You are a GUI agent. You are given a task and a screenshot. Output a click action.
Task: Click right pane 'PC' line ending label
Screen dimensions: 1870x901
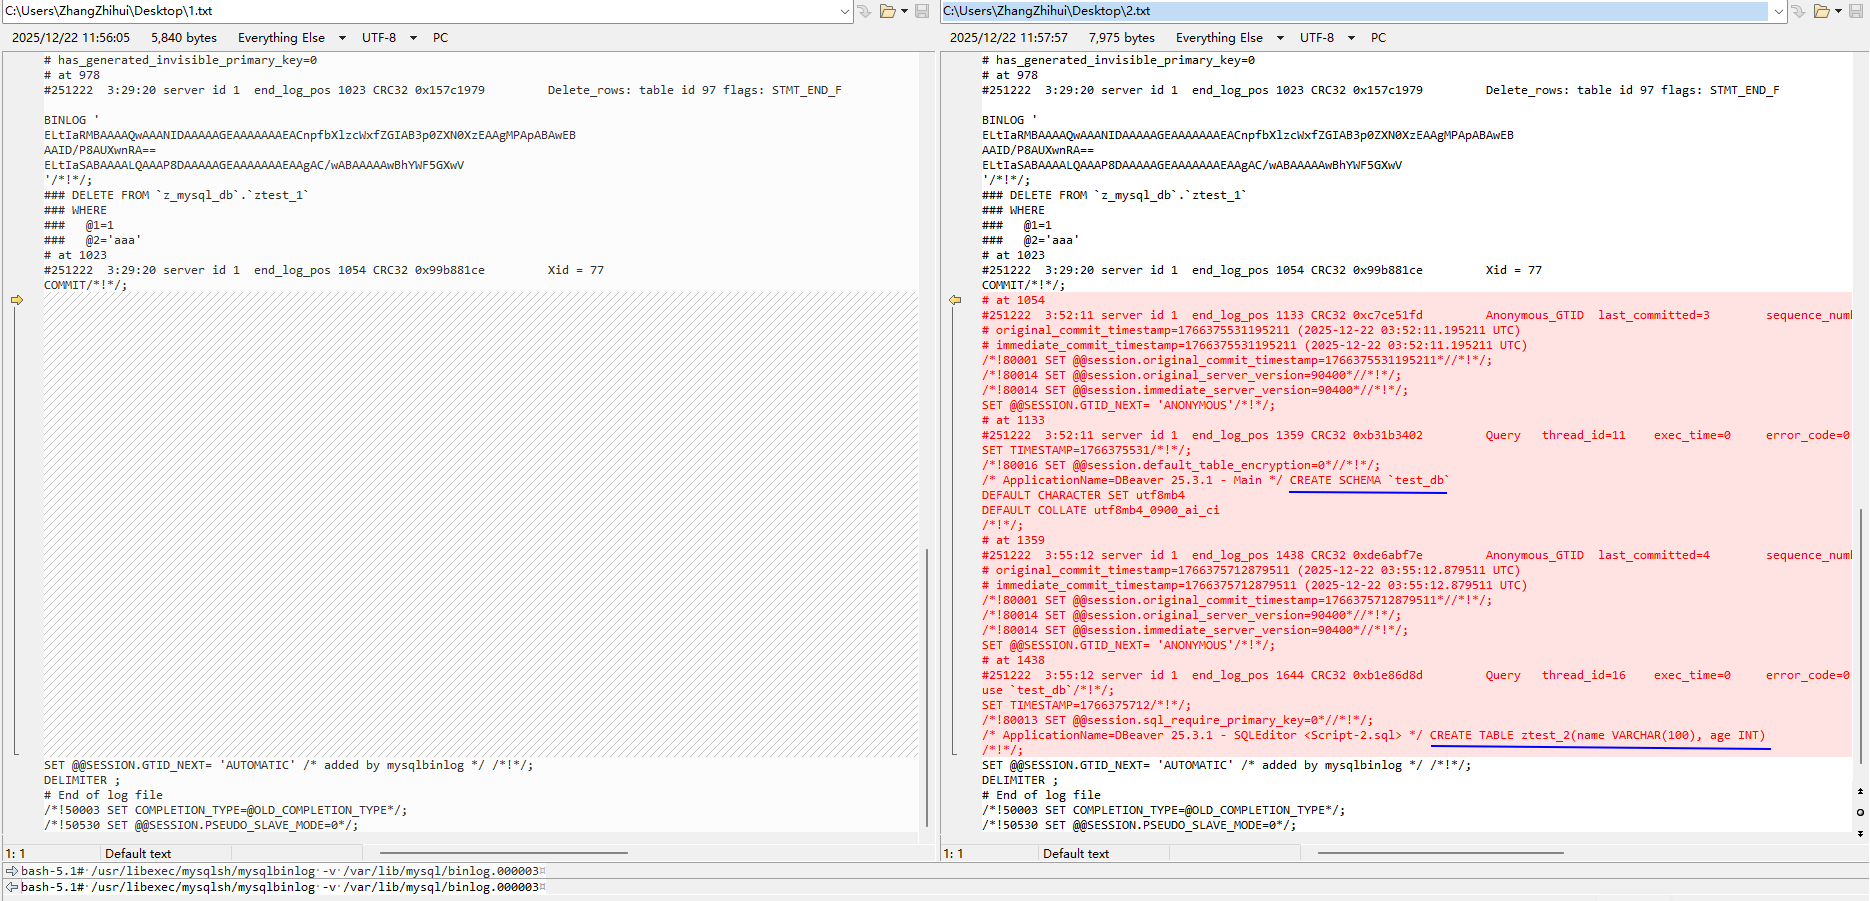[x=1379, y=38]
